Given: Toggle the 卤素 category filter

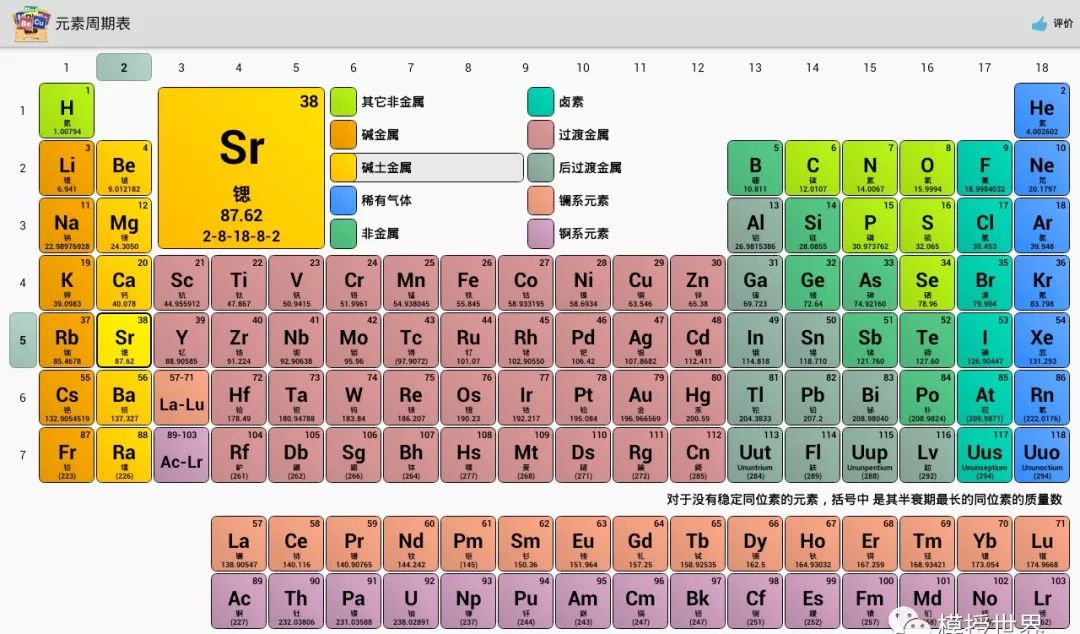Looking at the screenshot, I should tap(570, 102).
